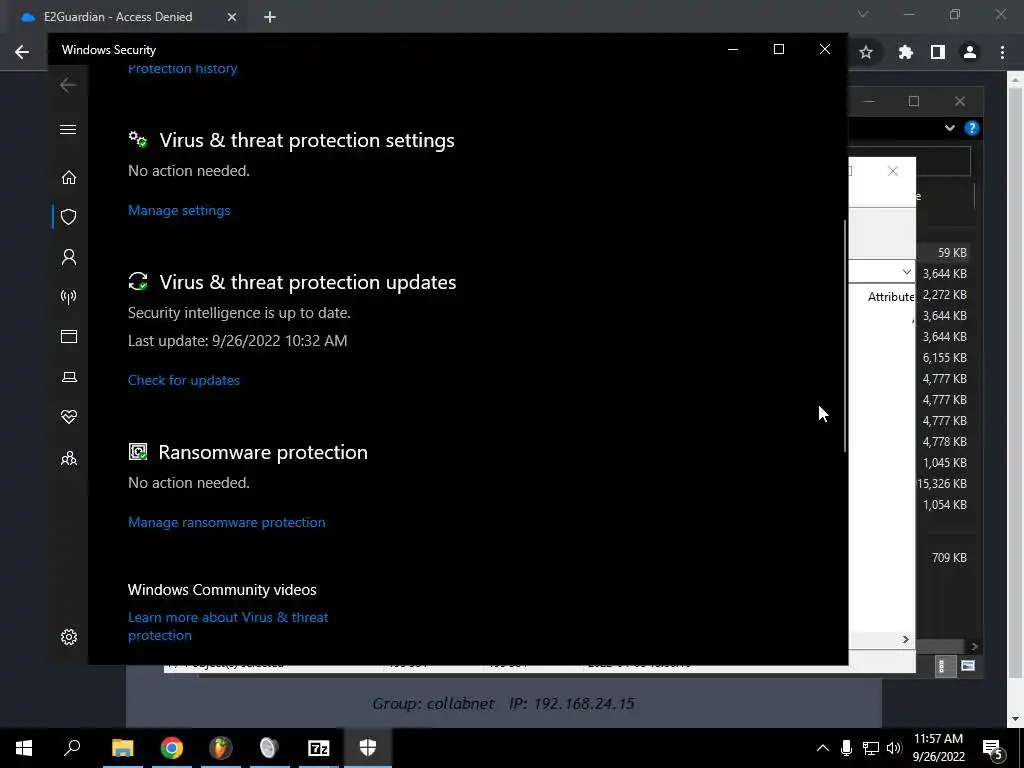Click Check for updates link
The width and height of the screenshot is (1024, 768).
coord(184,380)
